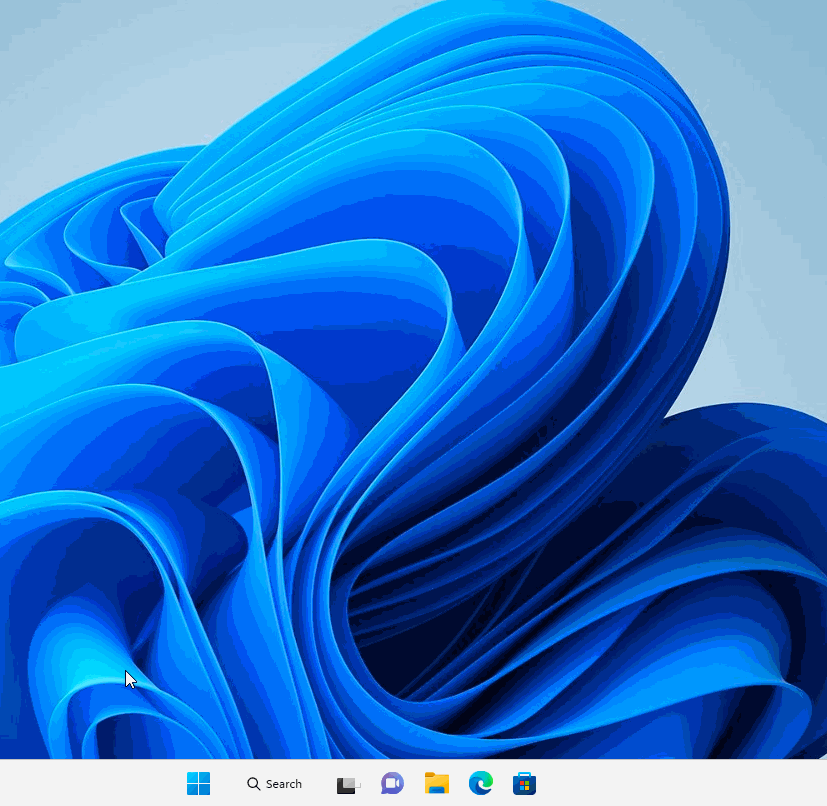Open the Windows Start menu

click(x=198, y=783)
